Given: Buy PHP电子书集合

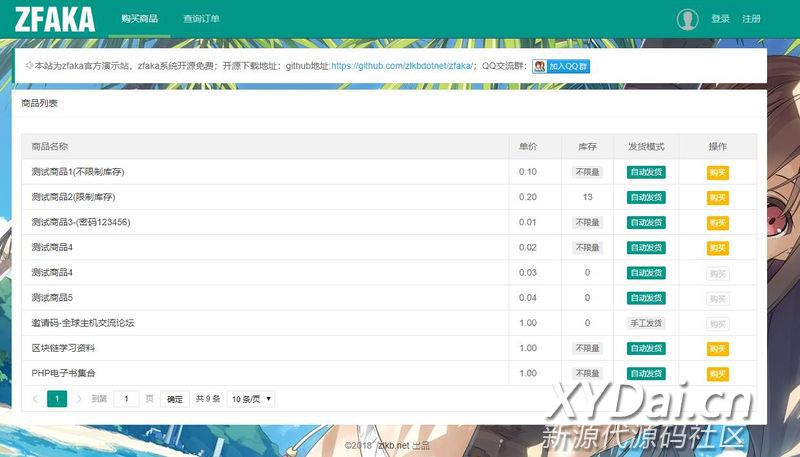Looking at the screenshot, I should (x=717, y=374).
